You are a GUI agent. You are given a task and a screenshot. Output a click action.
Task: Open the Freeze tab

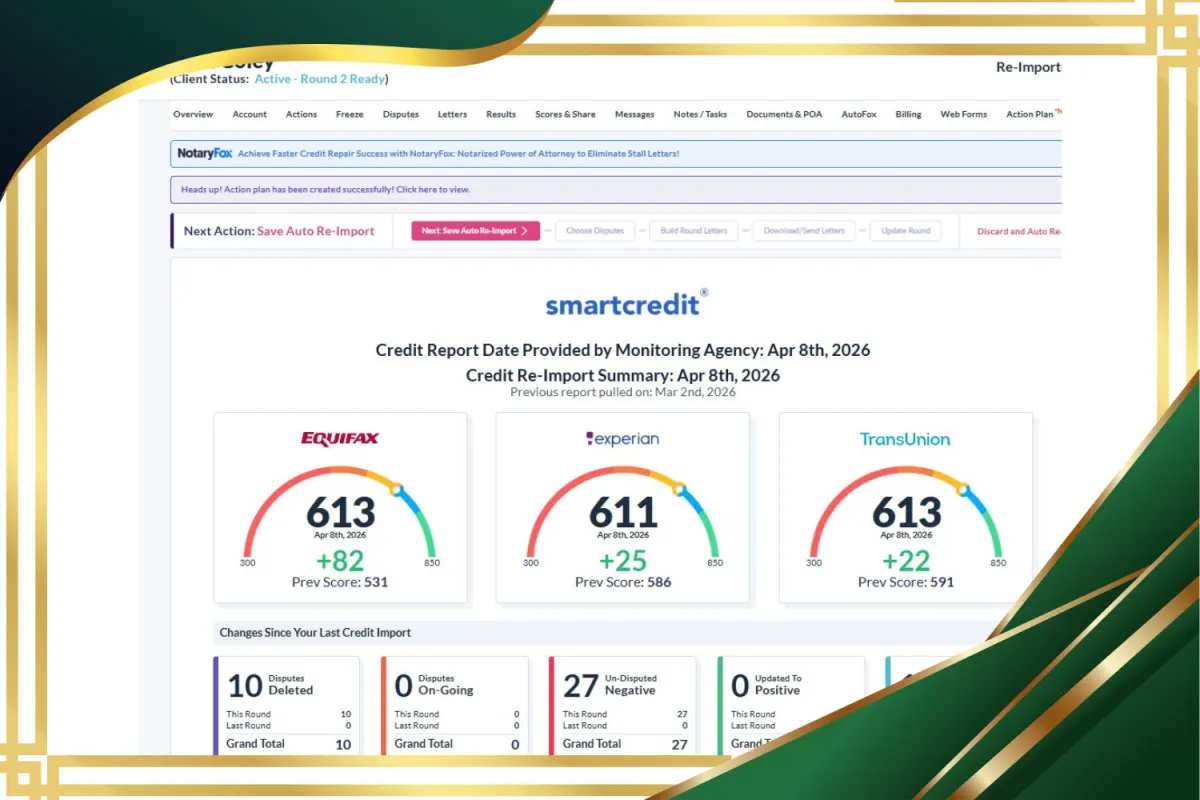(350, 114)
